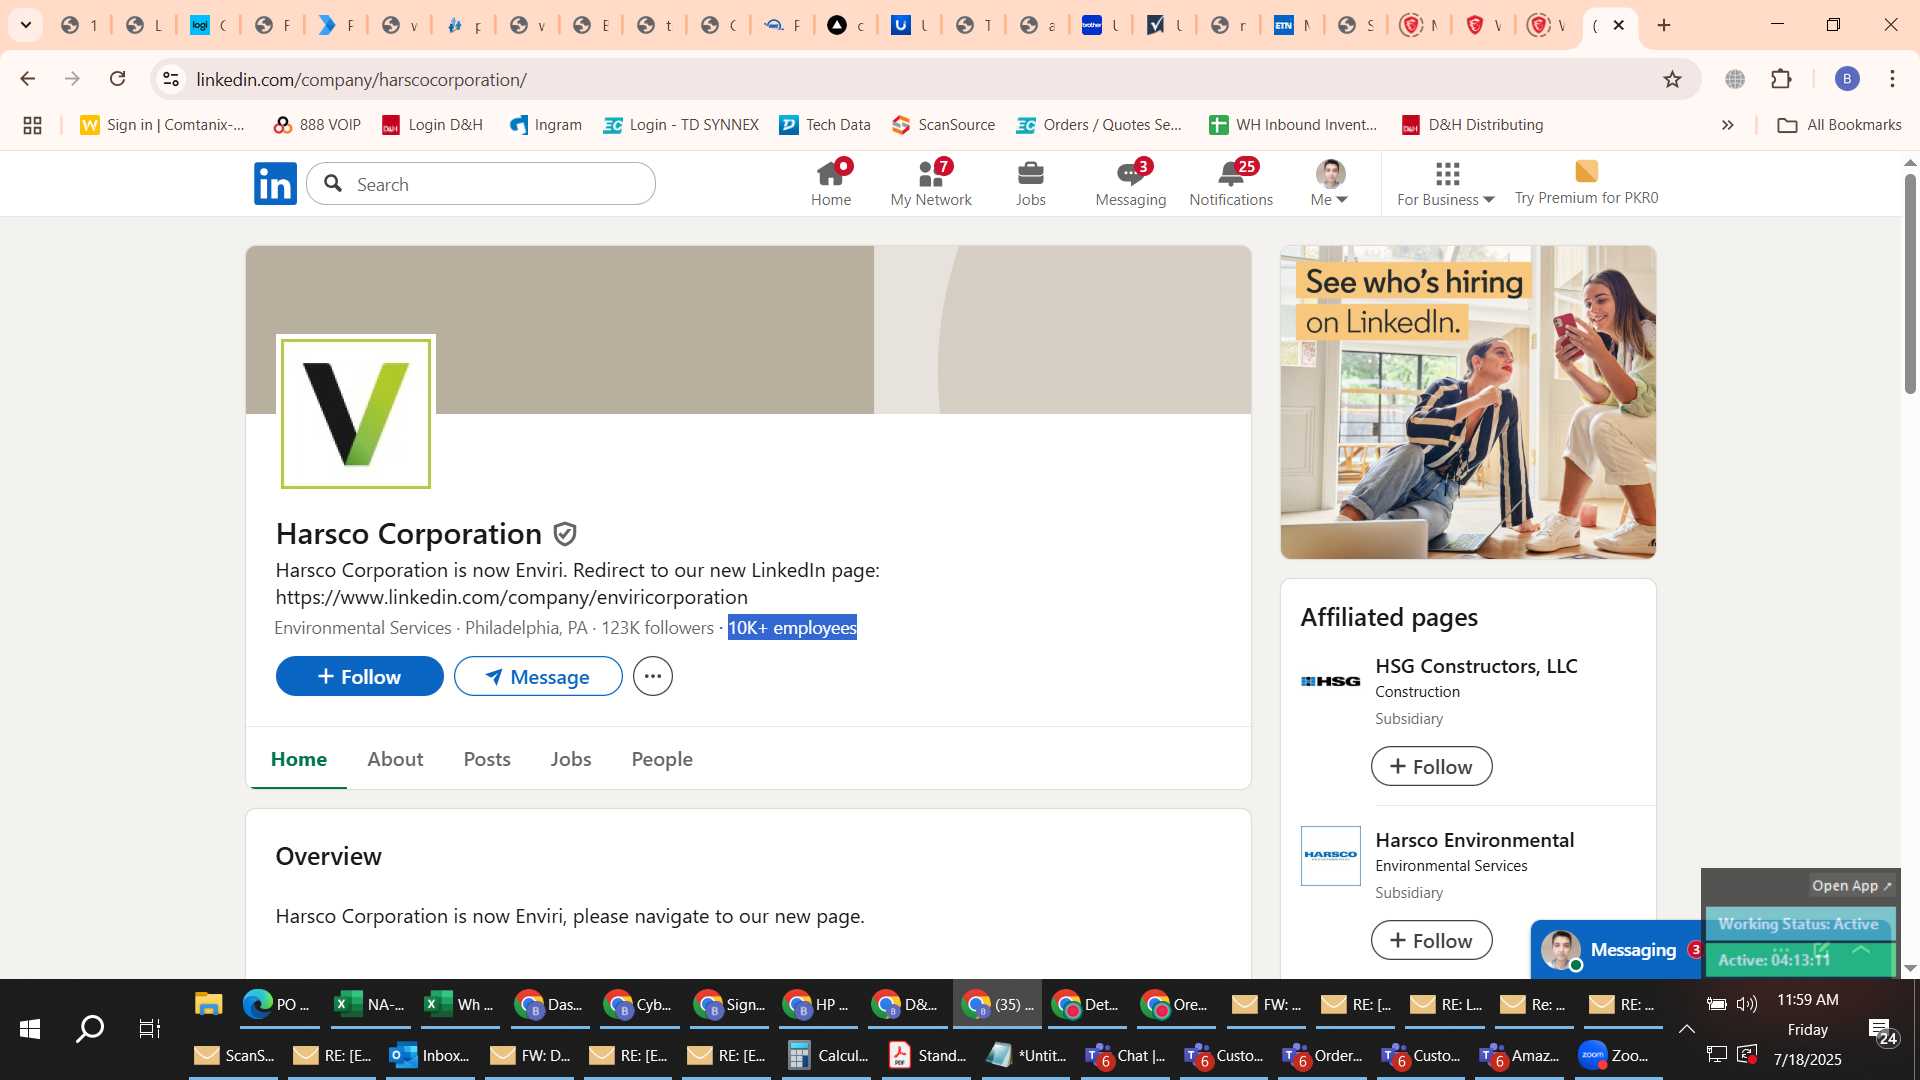The image size is (1920, 1080).
Task: Click the LinkedIn logo icon
Action: (275, 184)
